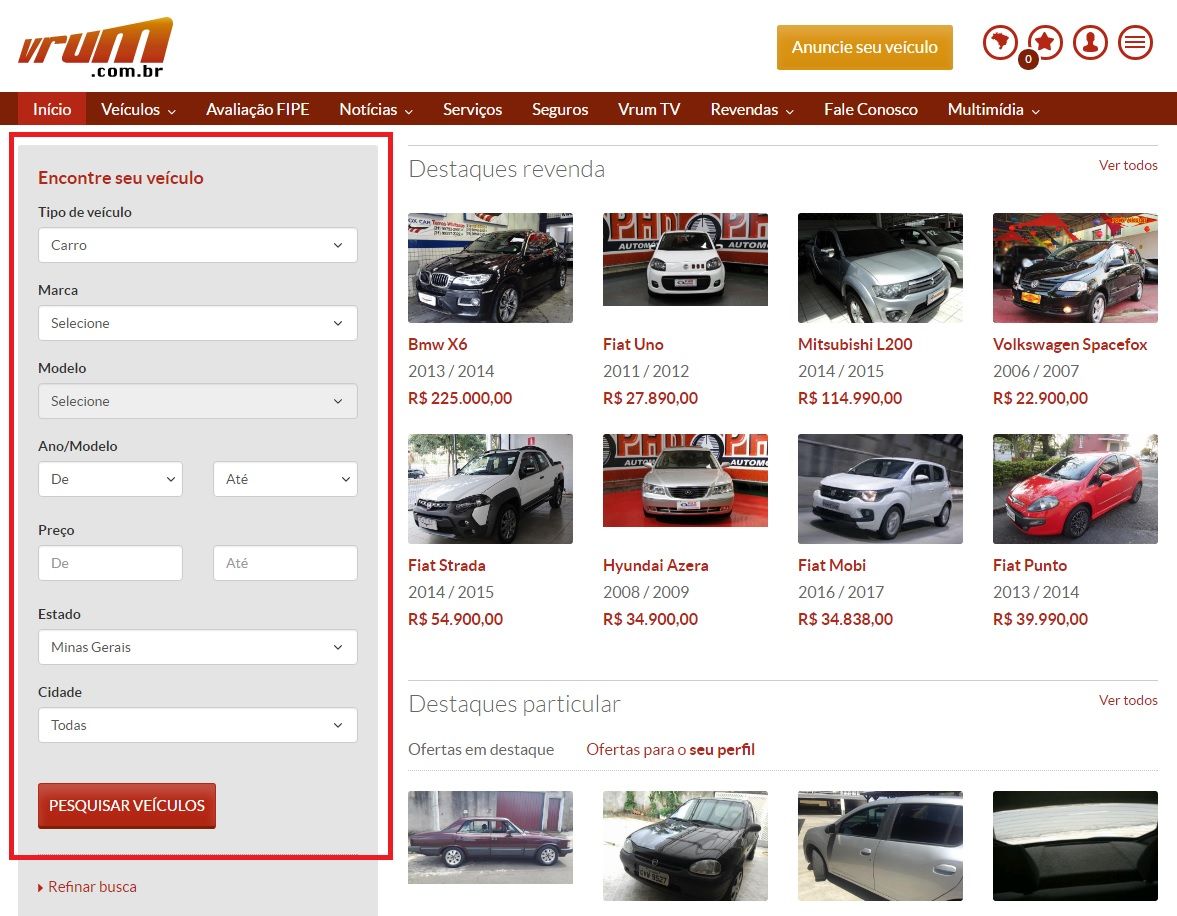This screenshot has height=916, width=1177.
Task: Open the Serviços menu item
Action: [472, 109]
